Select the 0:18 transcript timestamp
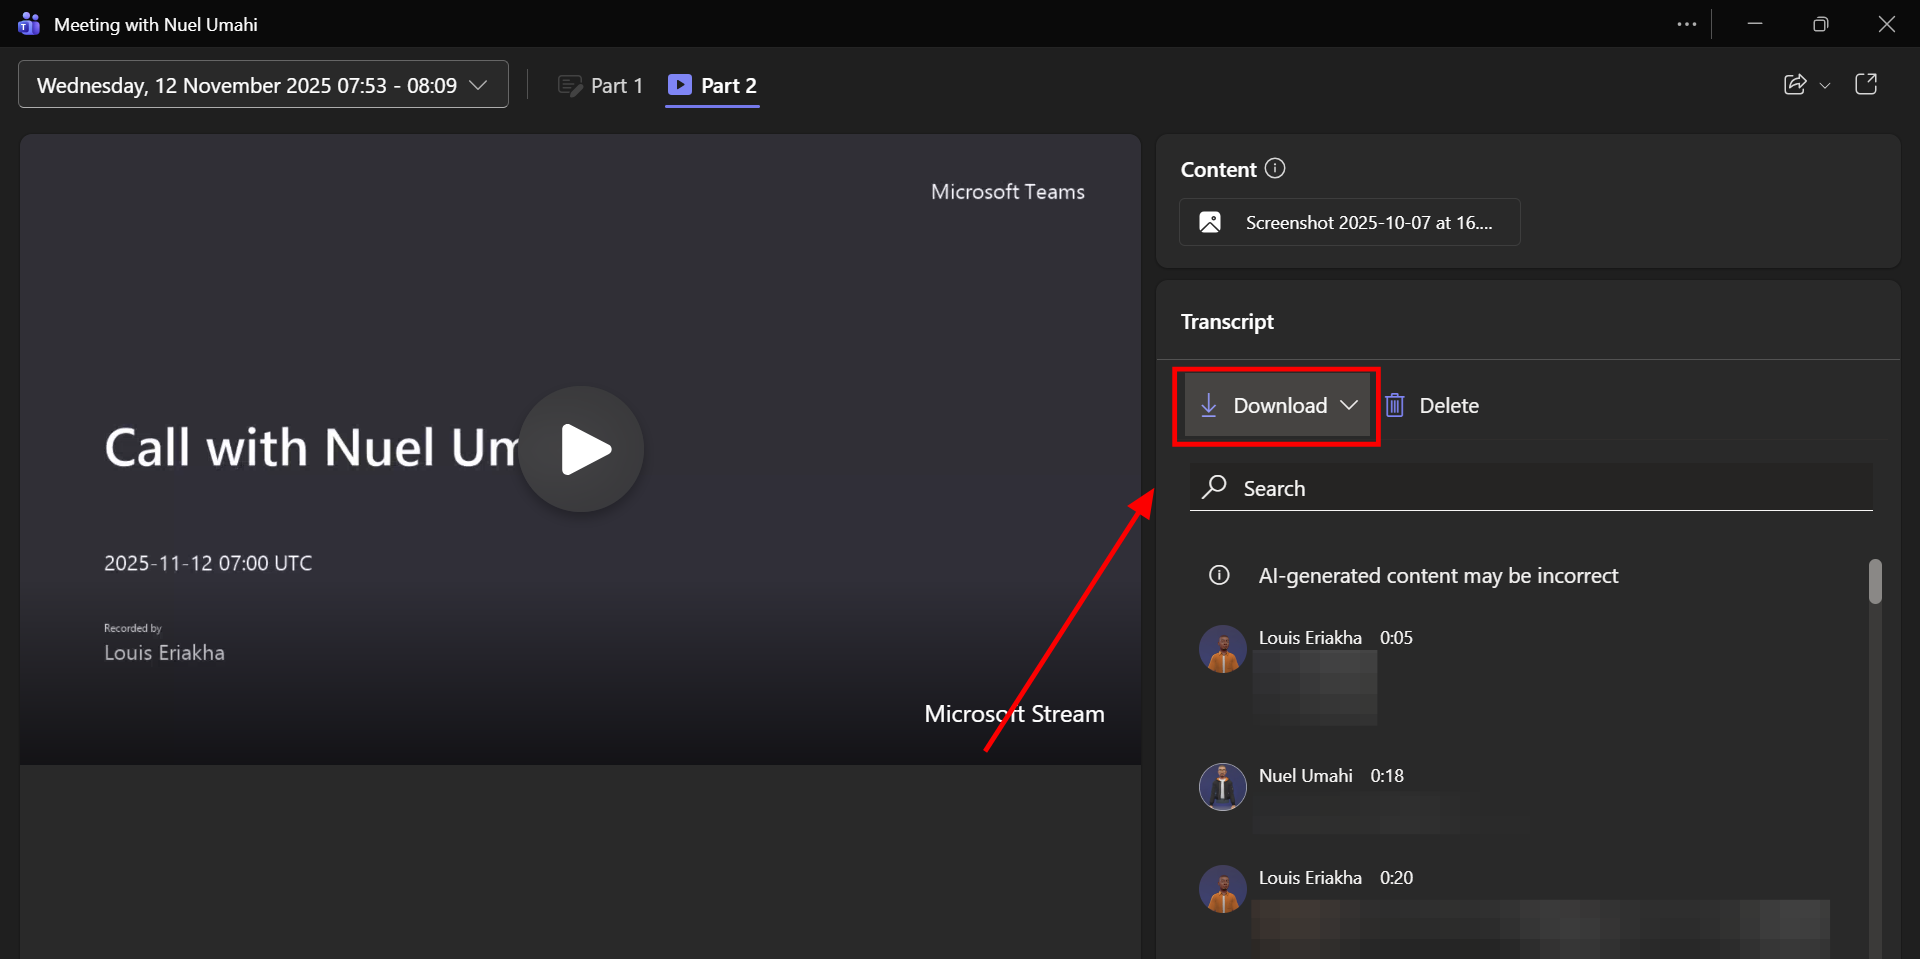 tap(1387, 776)
